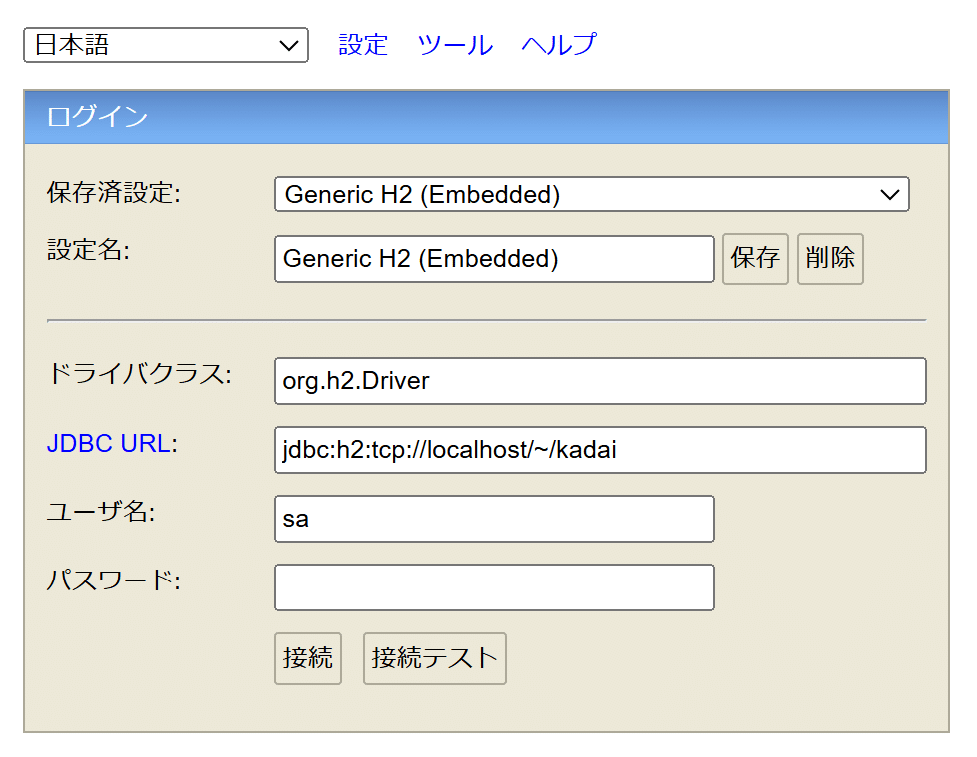
Task: Click the empty パスワード password field
Action: 493,587
